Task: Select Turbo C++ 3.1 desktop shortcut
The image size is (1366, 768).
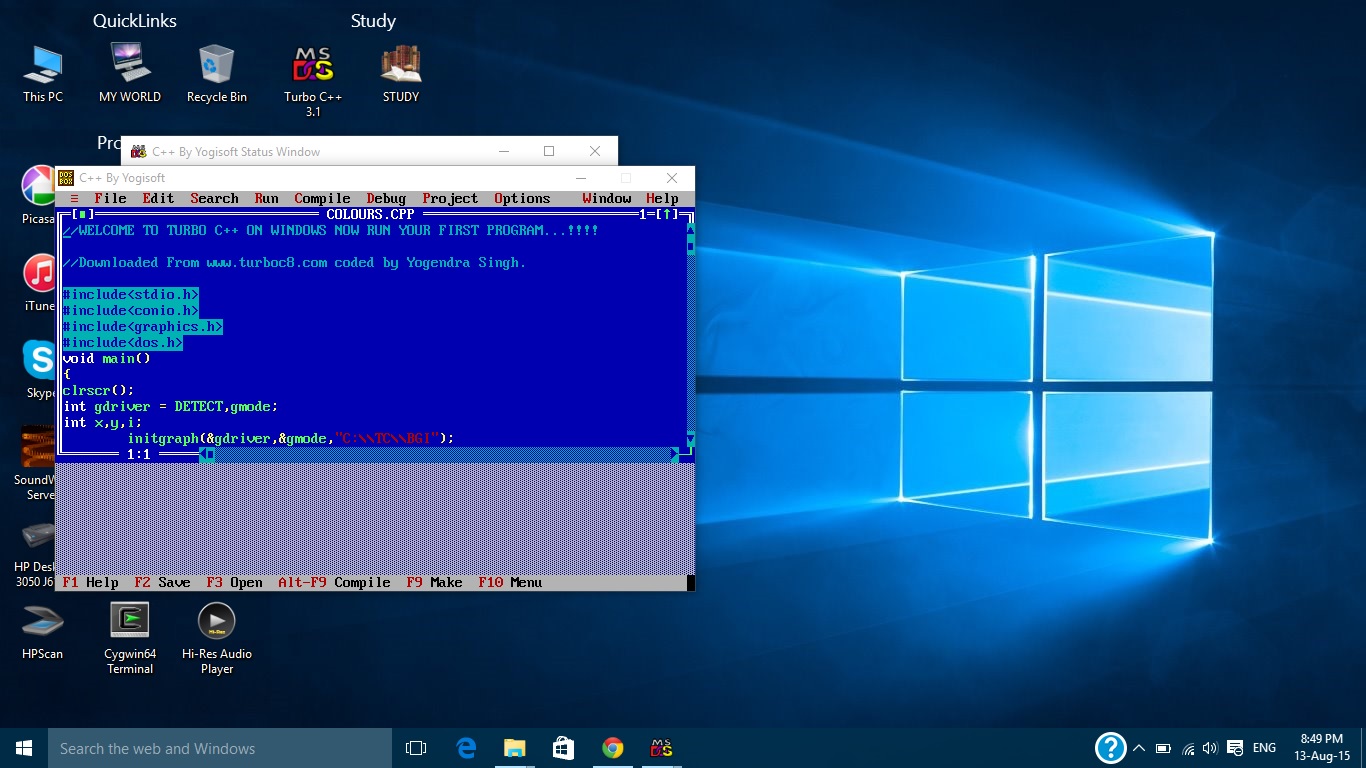Action: (313, 81)
